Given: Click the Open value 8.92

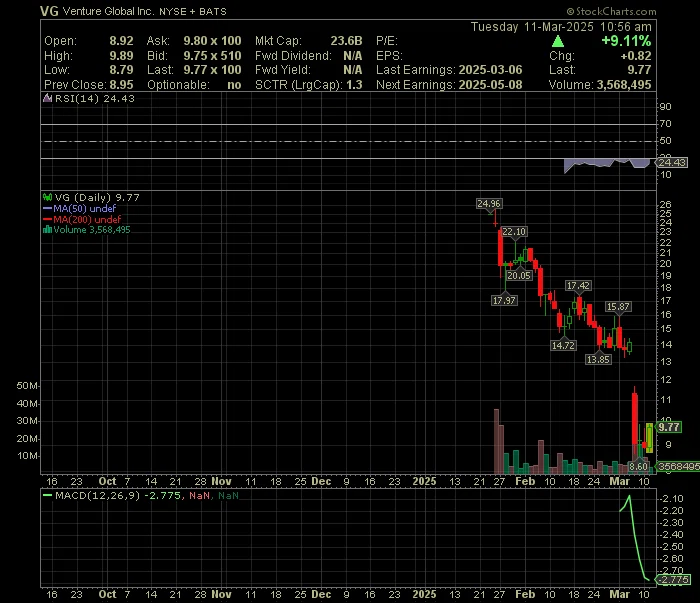Looking at the screenshot, I should [121, 41].
